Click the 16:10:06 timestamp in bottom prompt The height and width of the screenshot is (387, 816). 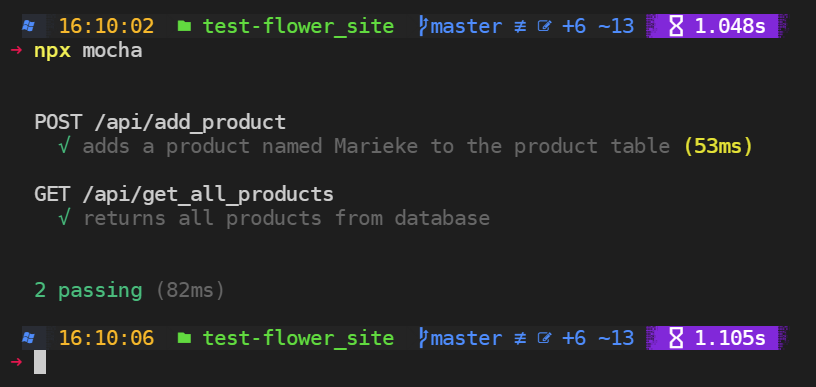click(107, 338)
